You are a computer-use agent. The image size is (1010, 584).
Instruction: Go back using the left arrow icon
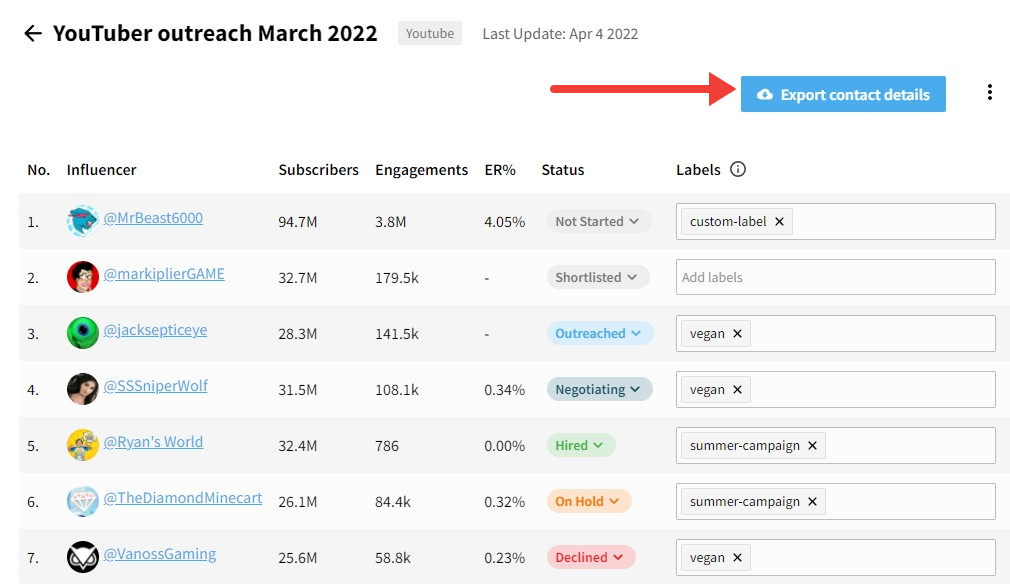tap(33, 33)
